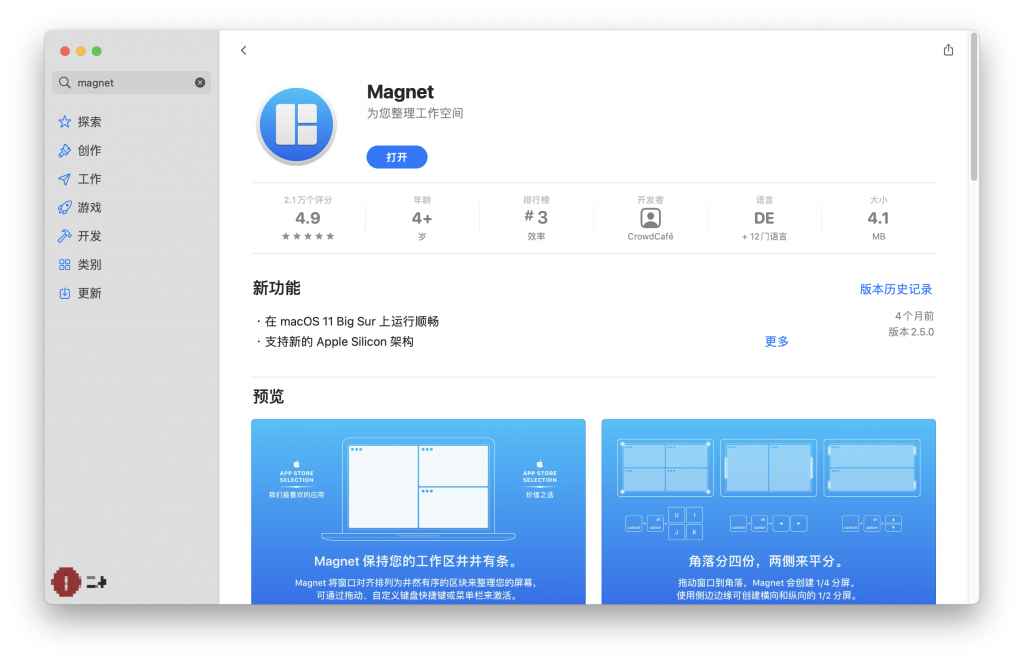Click the green full-screen window button

(x=97, y=51)
